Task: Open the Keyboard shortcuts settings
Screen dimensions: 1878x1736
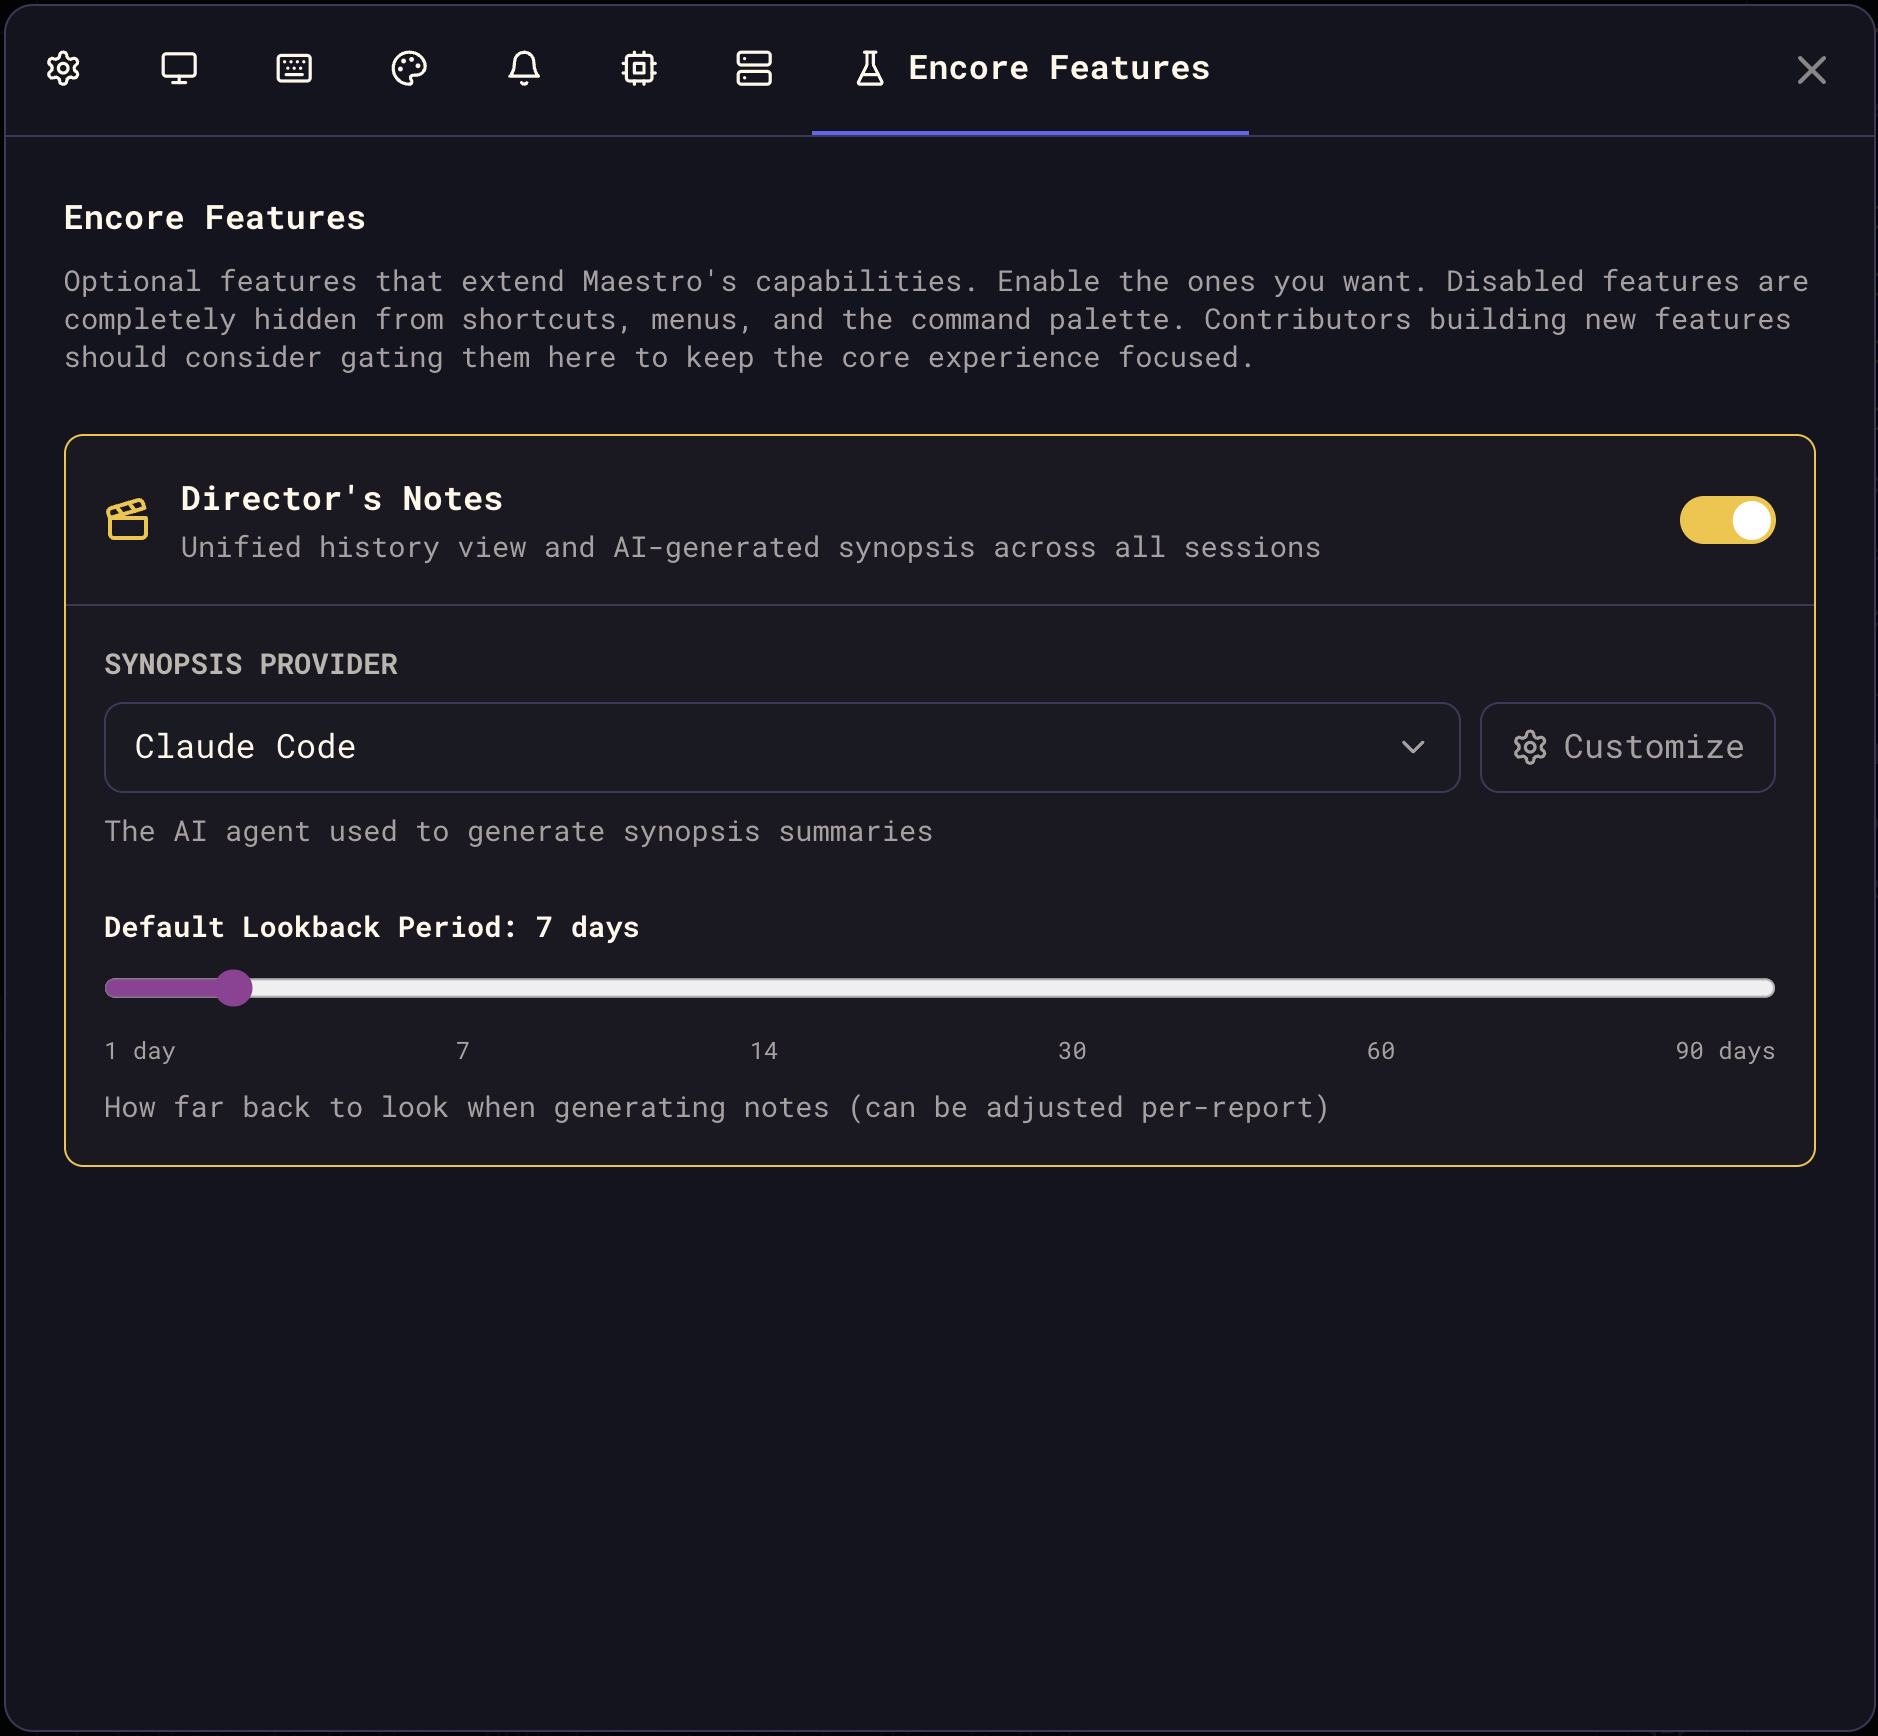Action: coord(294,69)
